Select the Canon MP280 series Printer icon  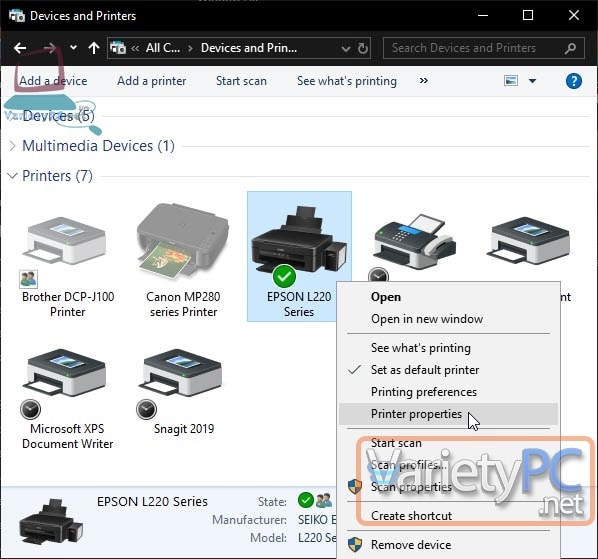[183, 241]
